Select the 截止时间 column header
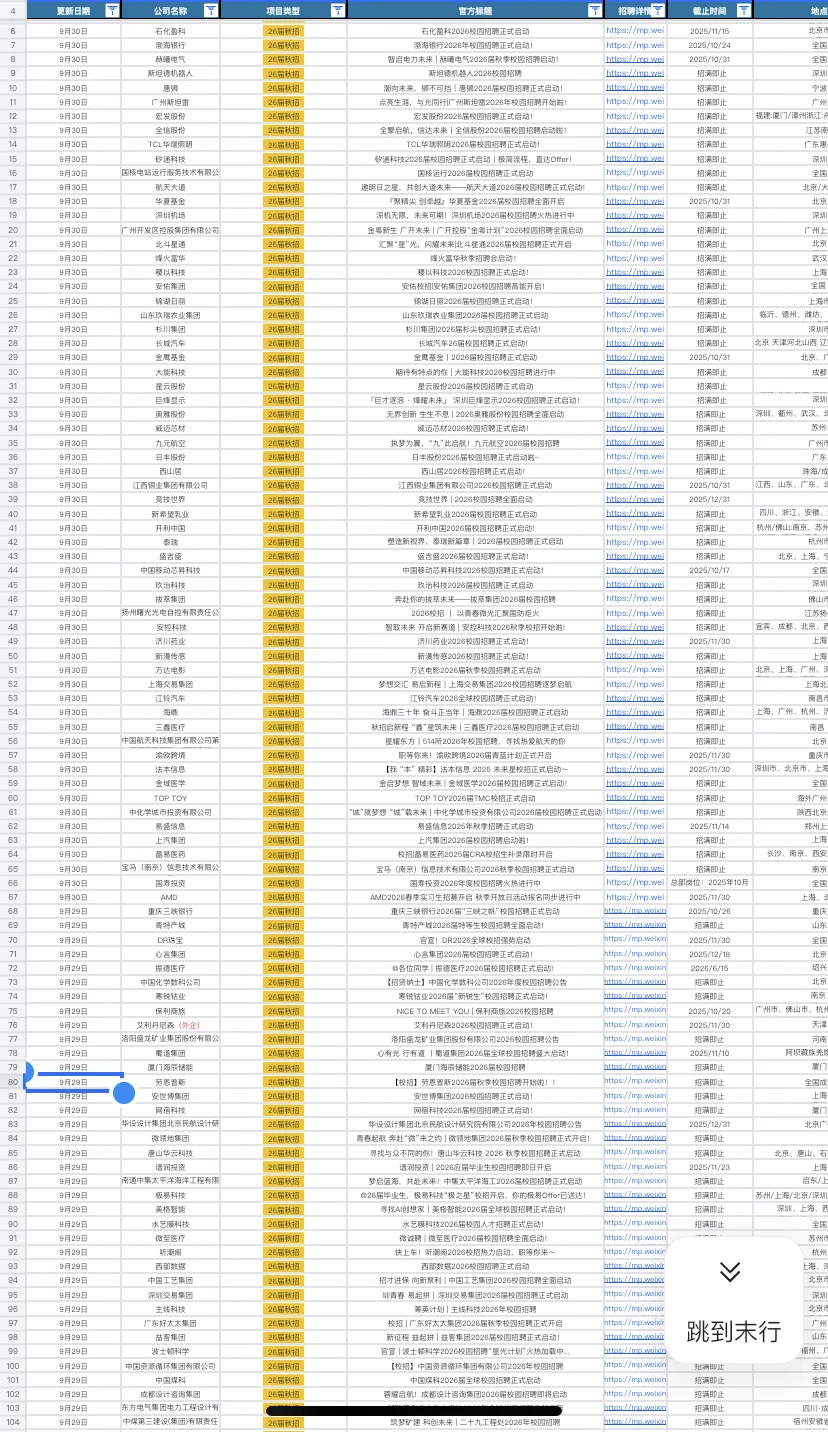 (x=710, y=10)
